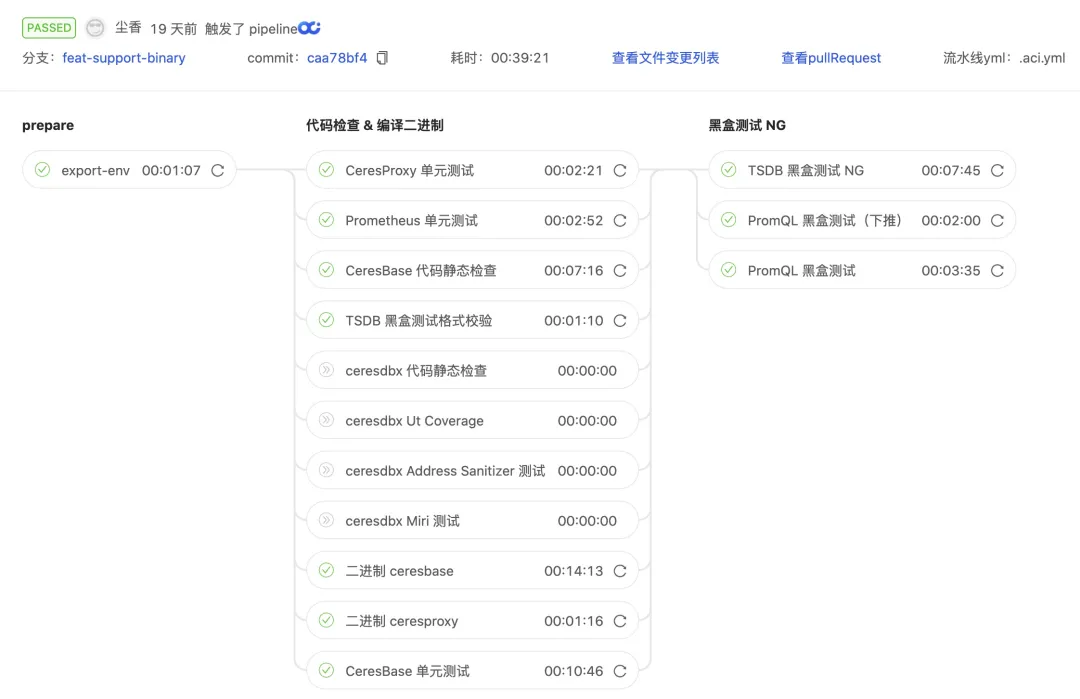
Task: Open ceresdbx Address Sanitizer 测试 job row
Action: pyautogui.click(x=472, y=471)
